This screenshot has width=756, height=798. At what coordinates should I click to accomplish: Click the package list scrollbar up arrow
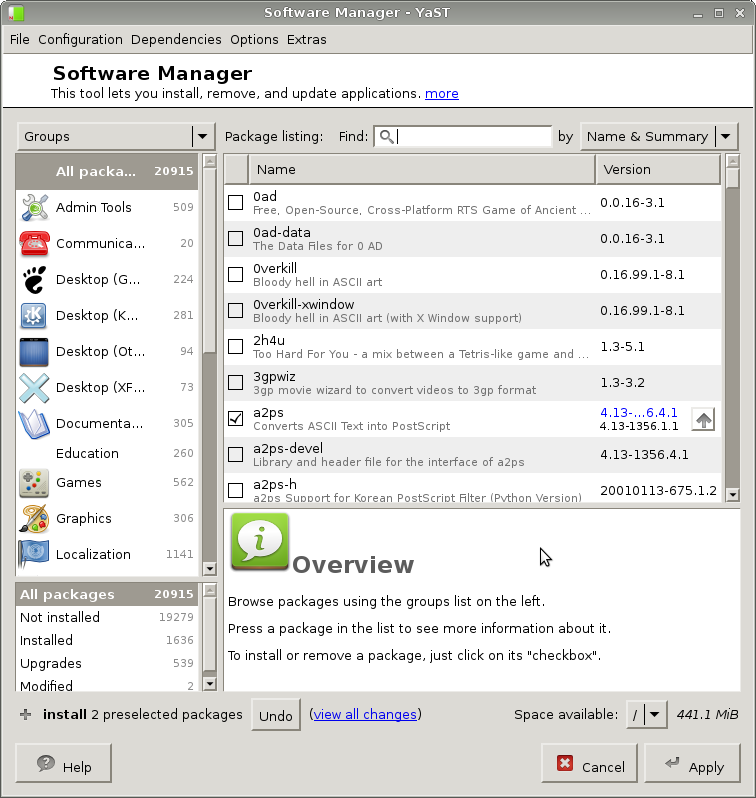click(733, 162)
